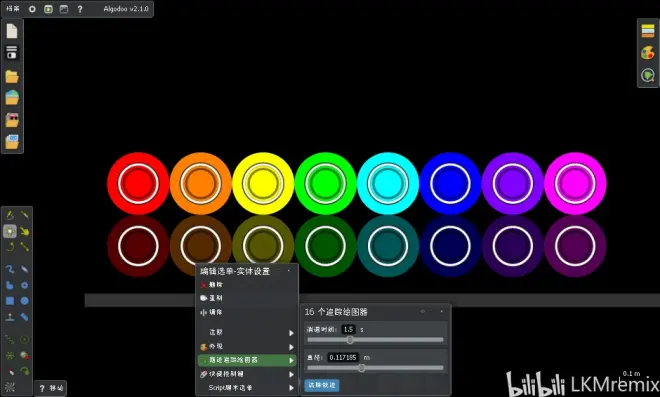The width and height of the screenshot is (660, 397).
Task: Click the move help button at bottom
Action: [x=51, y=388]
